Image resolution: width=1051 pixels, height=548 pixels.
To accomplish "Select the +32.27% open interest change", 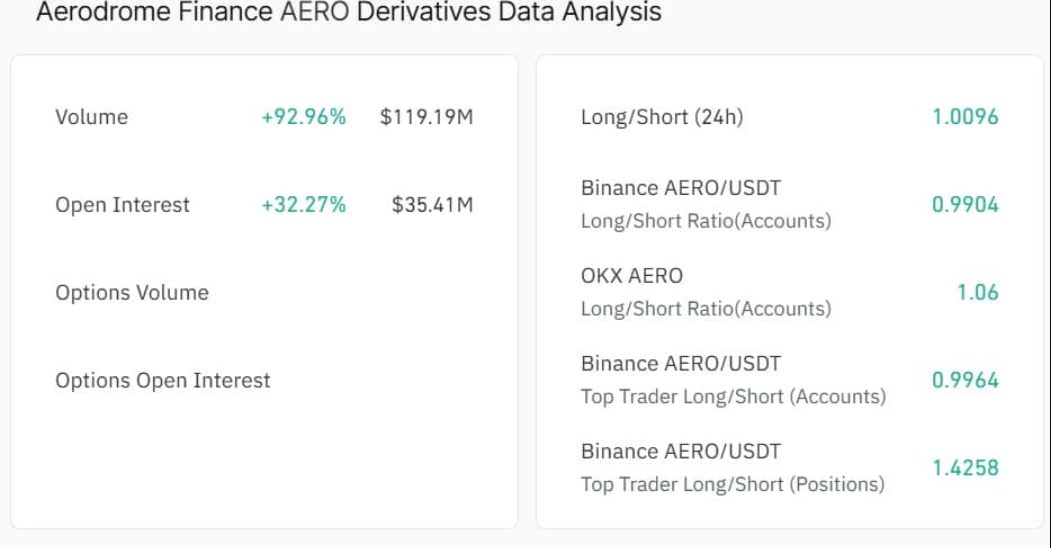I will click(x=303, y=205).
